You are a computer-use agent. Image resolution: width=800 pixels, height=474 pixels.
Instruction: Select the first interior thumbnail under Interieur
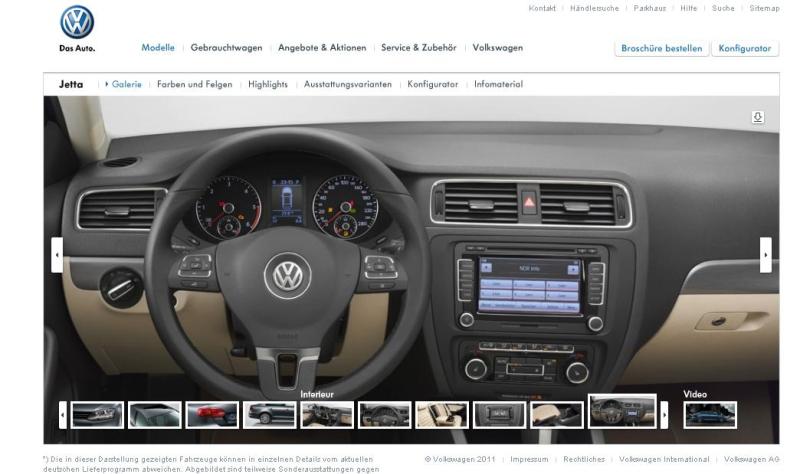[x=327, y=415]
